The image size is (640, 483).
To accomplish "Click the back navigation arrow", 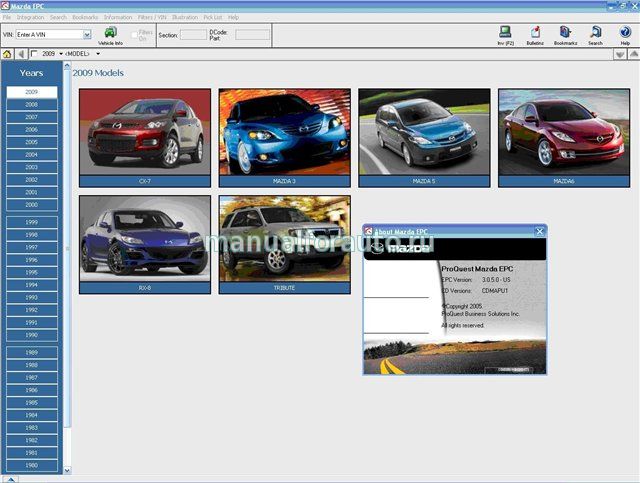I will coord(21,54).
